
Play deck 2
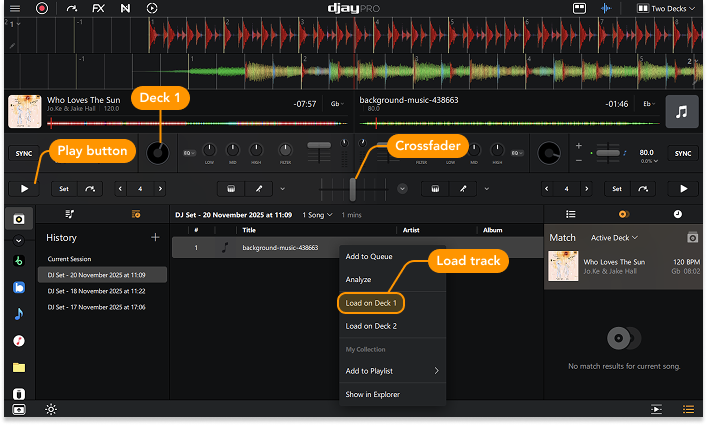click(683, 189)
